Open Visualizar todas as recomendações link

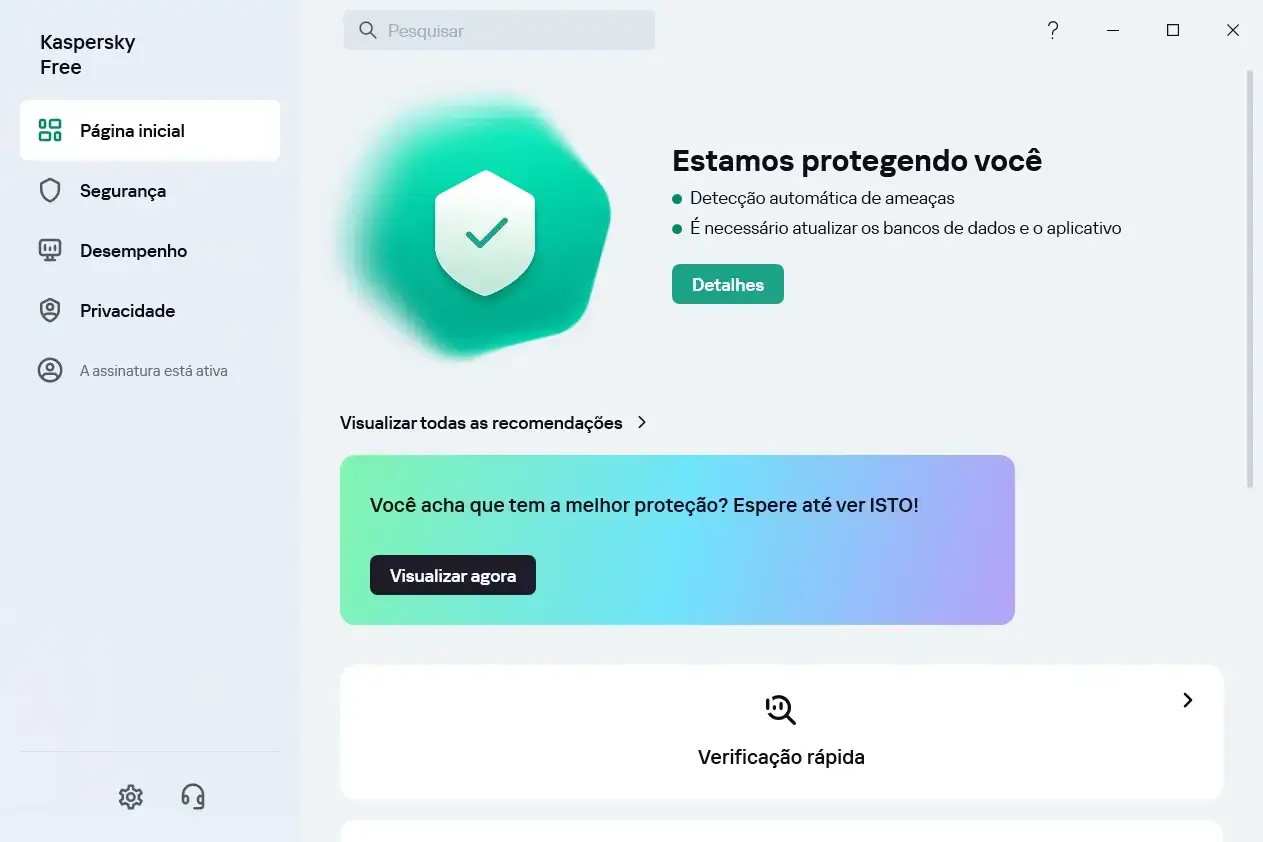click(x=481, y=422)
